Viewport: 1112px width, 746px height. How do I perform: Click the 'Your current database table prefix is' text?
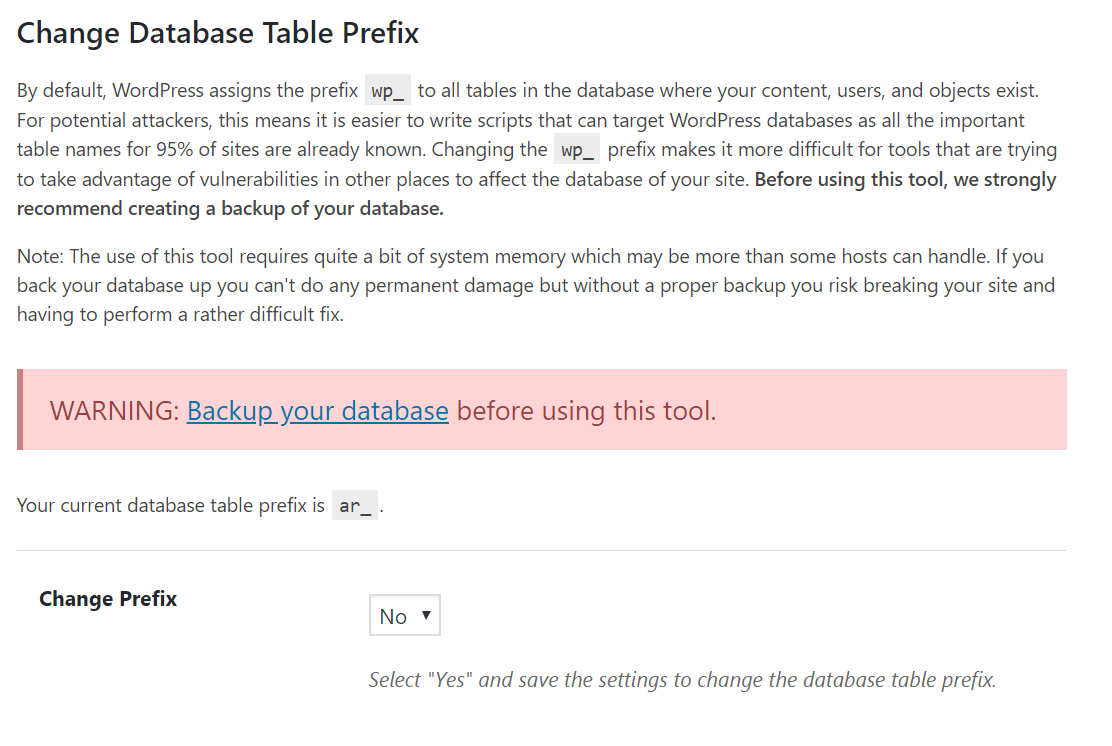coord(171,506)
